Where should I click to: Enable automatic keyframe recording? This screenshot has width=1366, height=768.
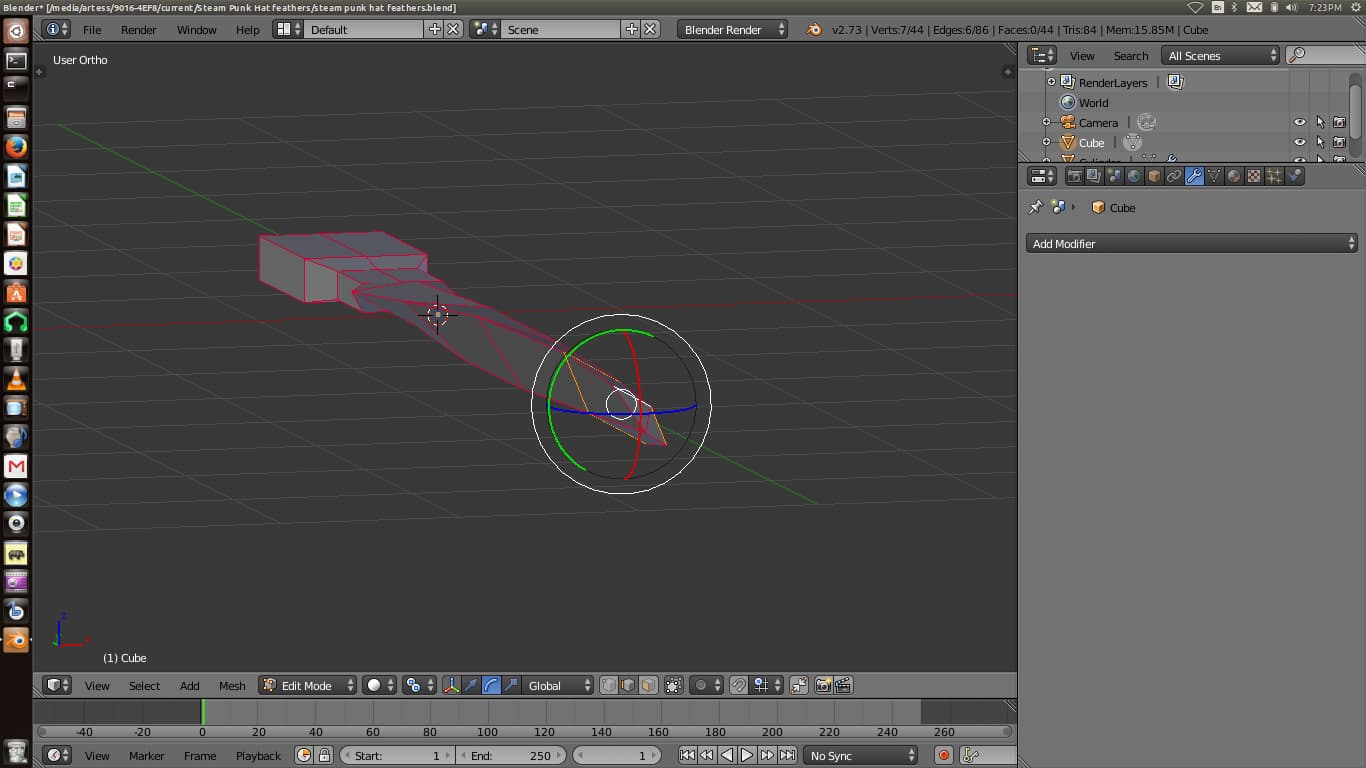[941, 755]
